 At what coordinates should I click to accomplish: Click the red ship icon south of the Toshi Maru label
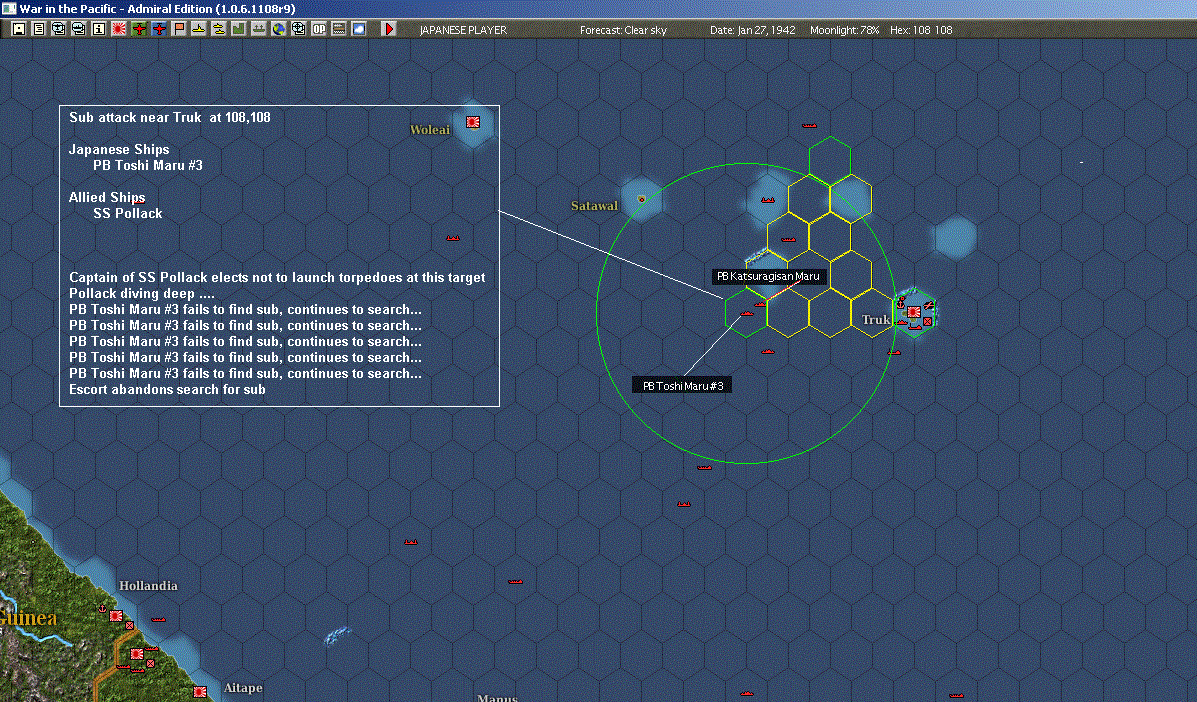704,467
